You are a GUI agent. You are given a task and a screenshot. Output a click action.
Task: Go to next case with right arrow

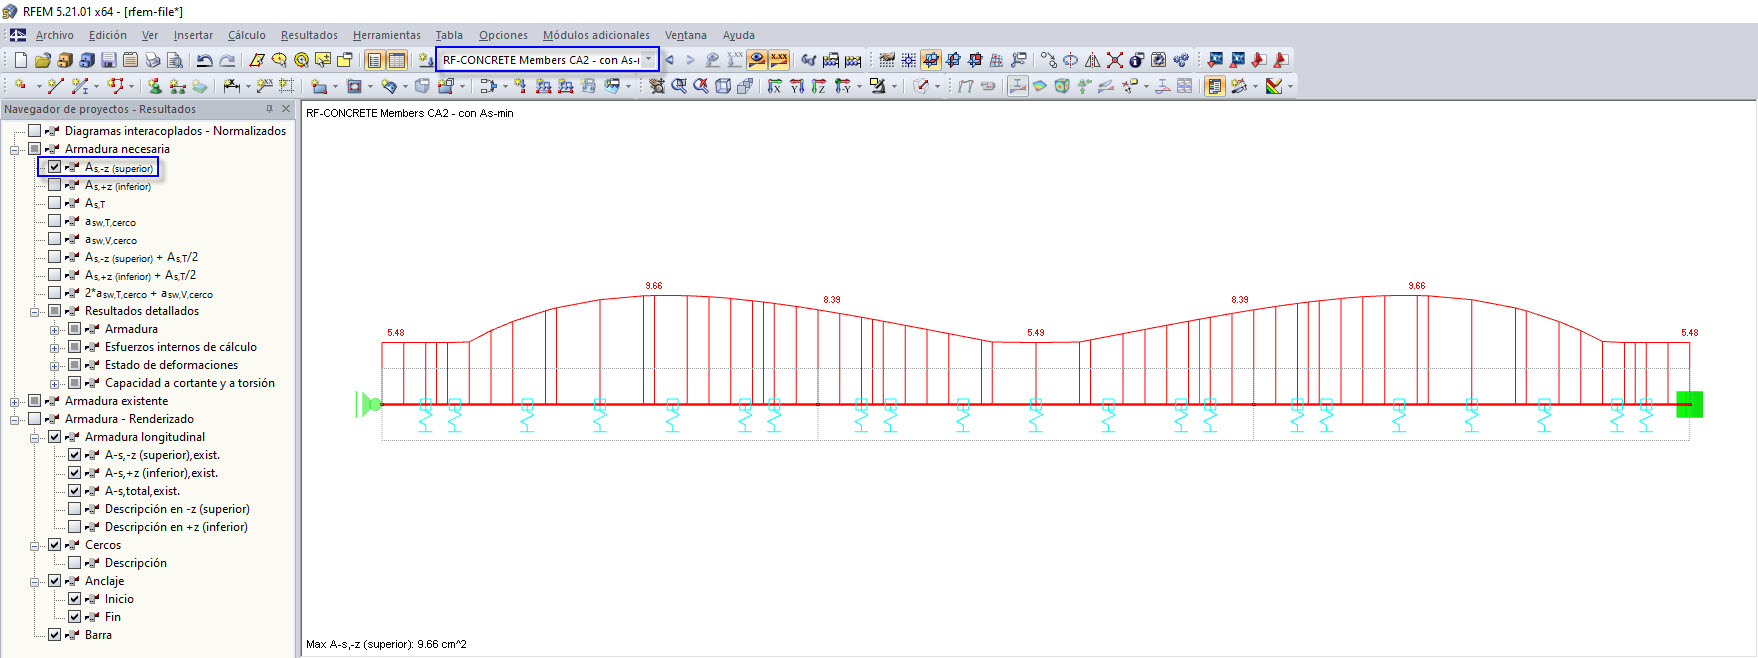(x=689, y=60)
